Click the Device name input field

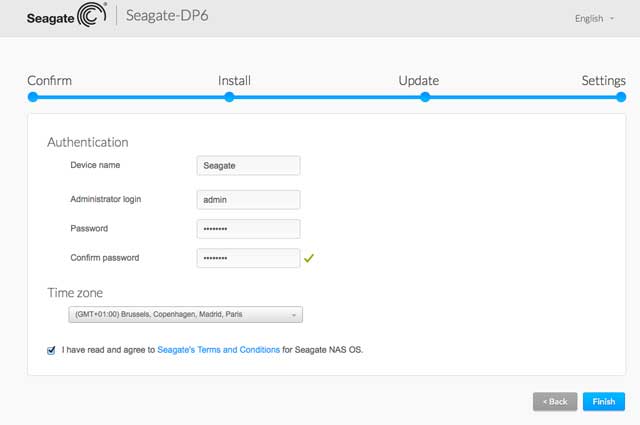248,166
